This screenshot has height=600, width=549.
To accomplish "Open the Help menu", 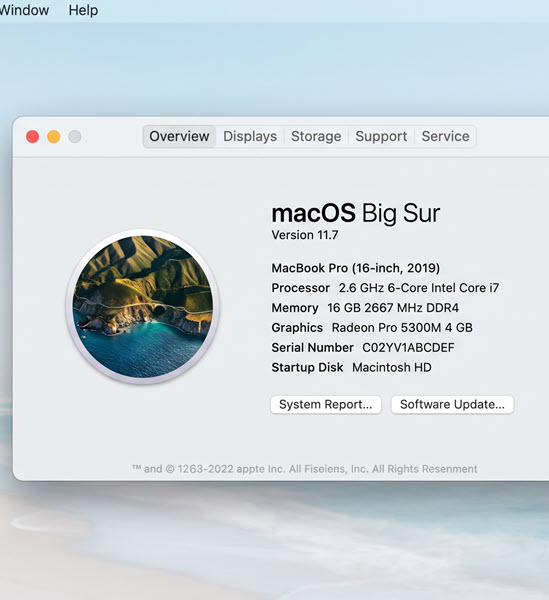I will tap(83, 10).
